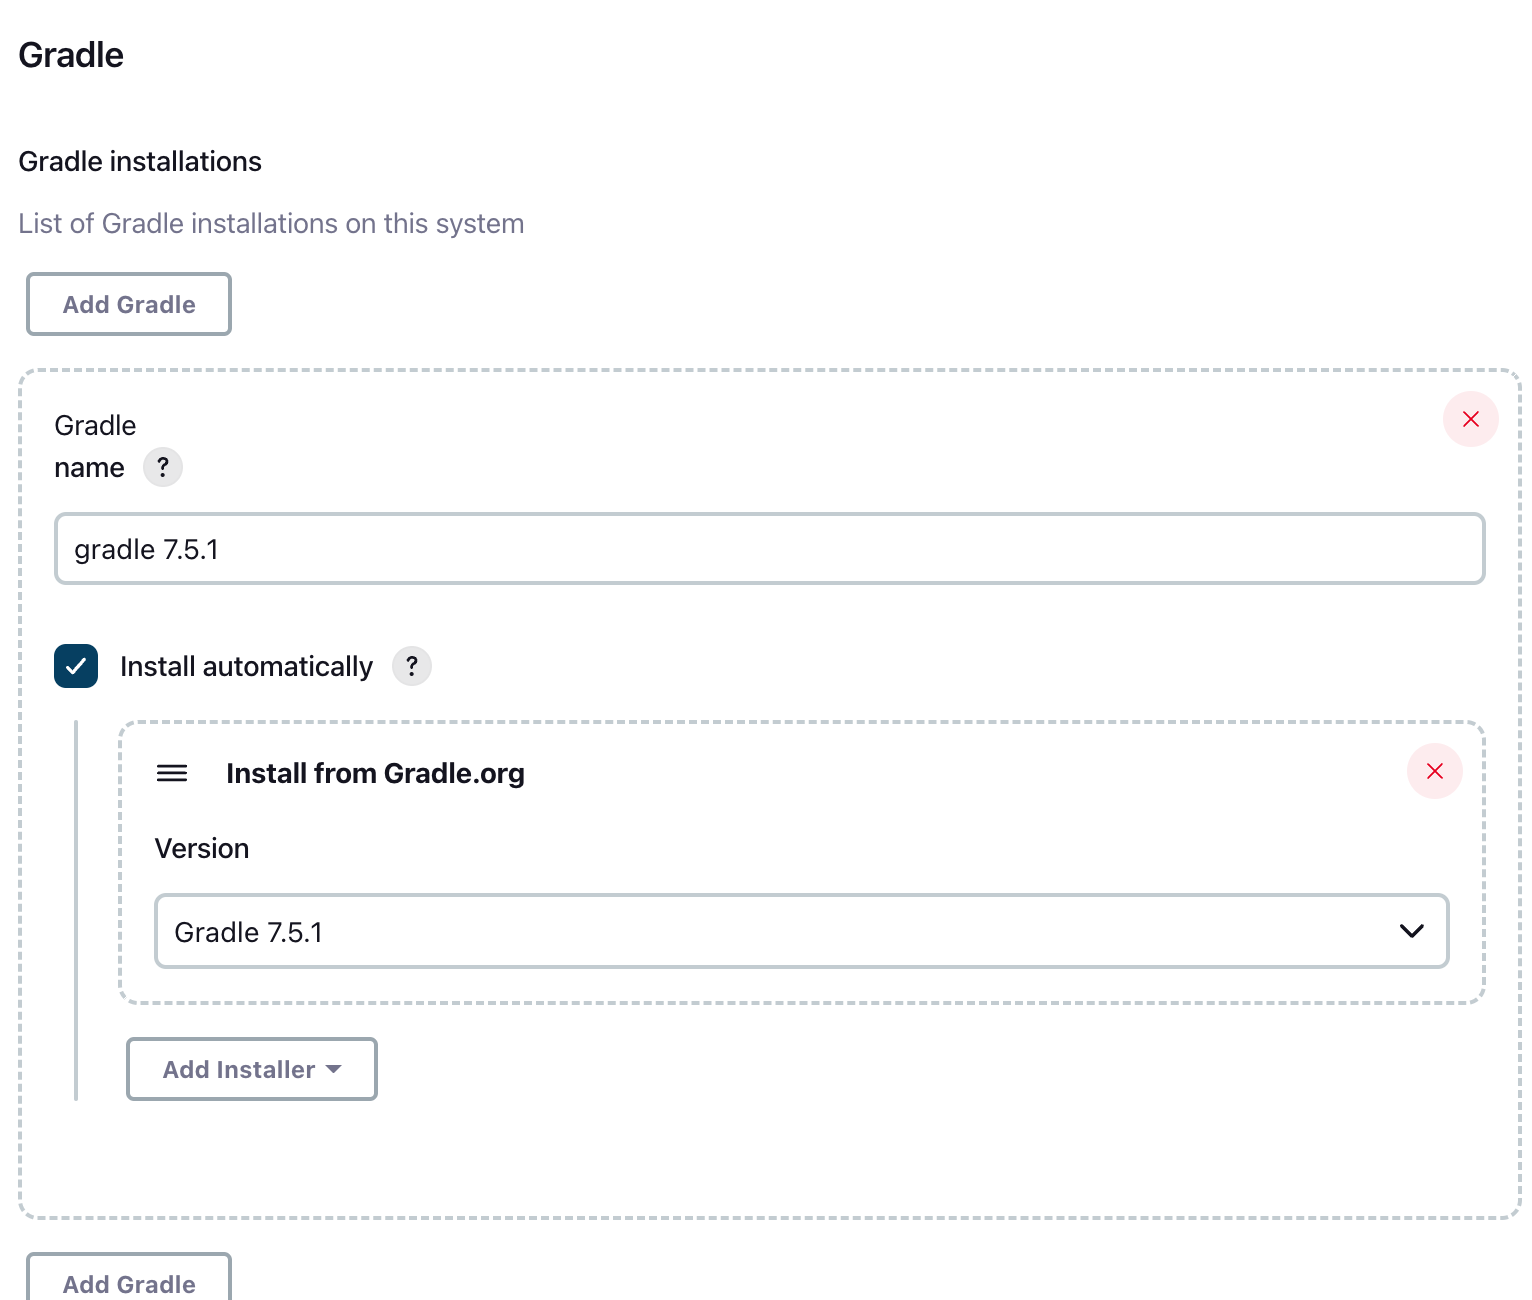The height and width of the screenshot is (1300, 1532).
Task: Click the 'Gradle' page heading
Action: [71, 55]
